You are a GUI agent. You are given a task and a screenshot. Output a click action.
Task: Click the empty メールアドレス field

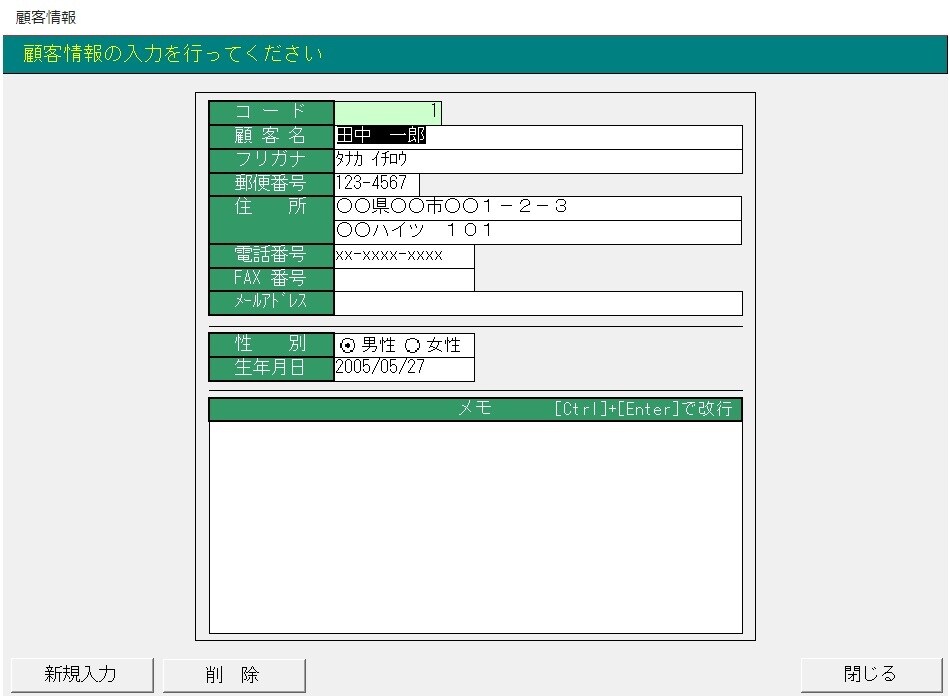538,303
